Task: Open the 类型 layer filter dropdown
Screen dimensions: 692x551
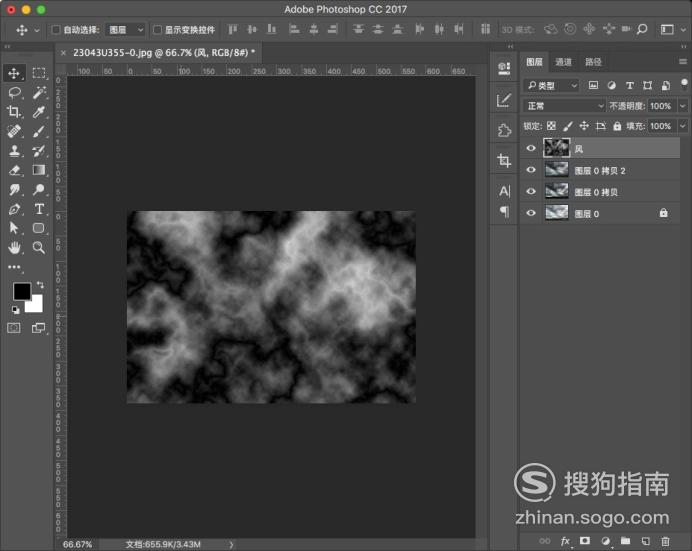Action: 551,85
